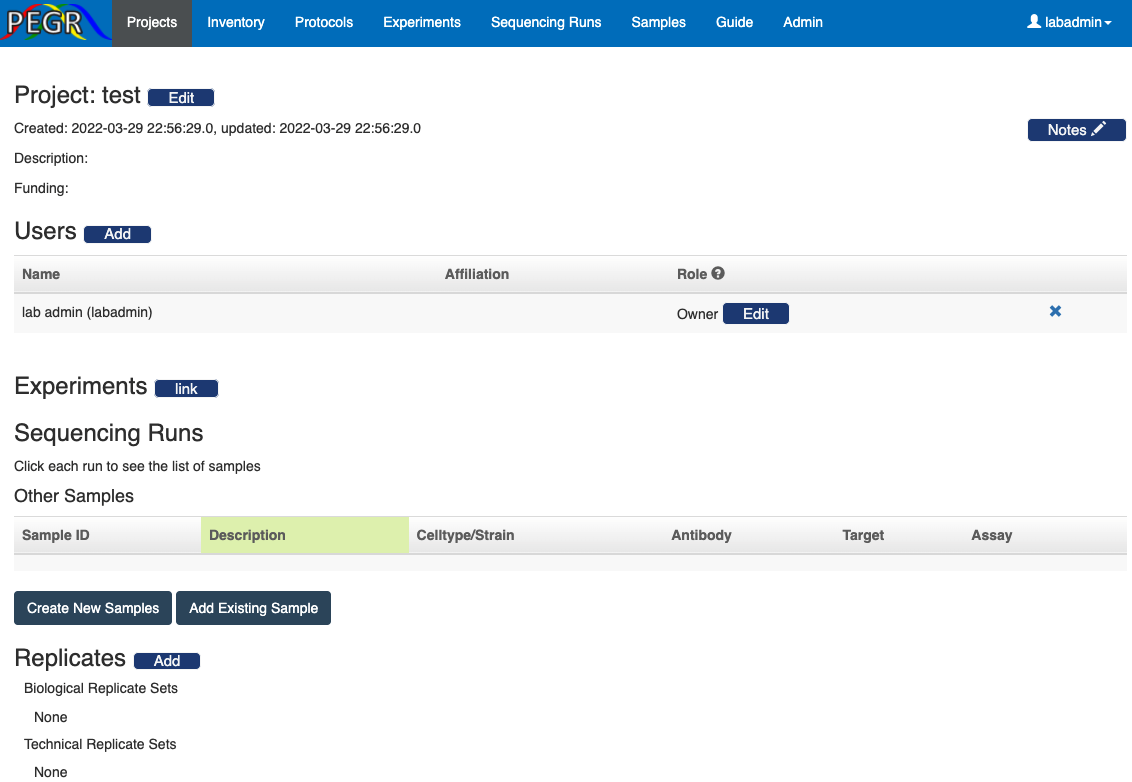Open project Notes
1132x782 pixels.
[1076, 130]
